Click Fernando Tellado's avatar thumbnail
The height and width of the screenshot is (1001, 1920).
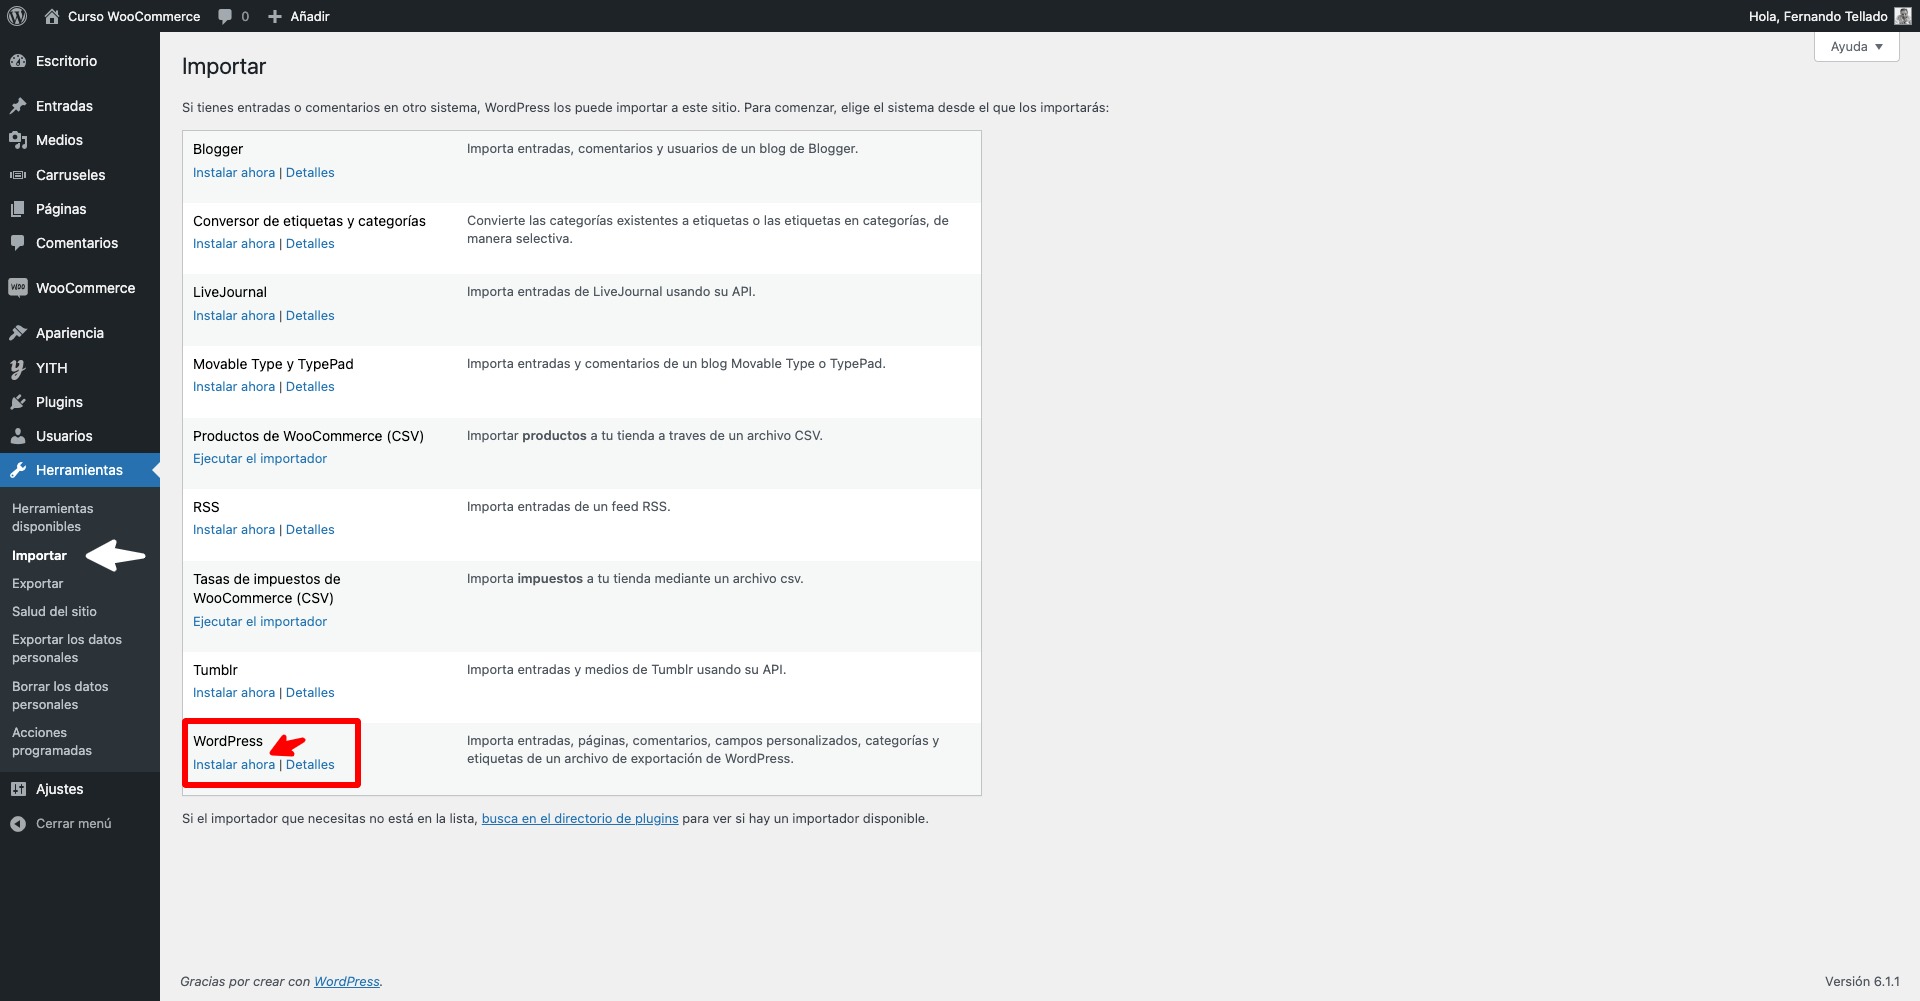coord(1902,16)
